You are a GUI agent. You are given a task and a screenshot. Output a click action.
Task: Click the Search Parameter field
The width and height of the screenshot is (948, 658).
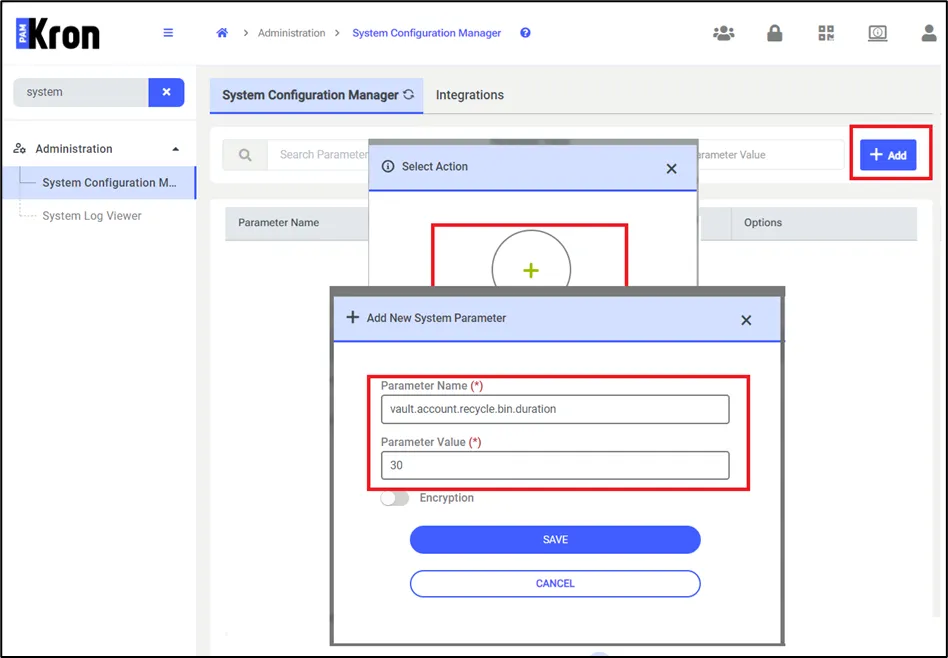point(319,155)
